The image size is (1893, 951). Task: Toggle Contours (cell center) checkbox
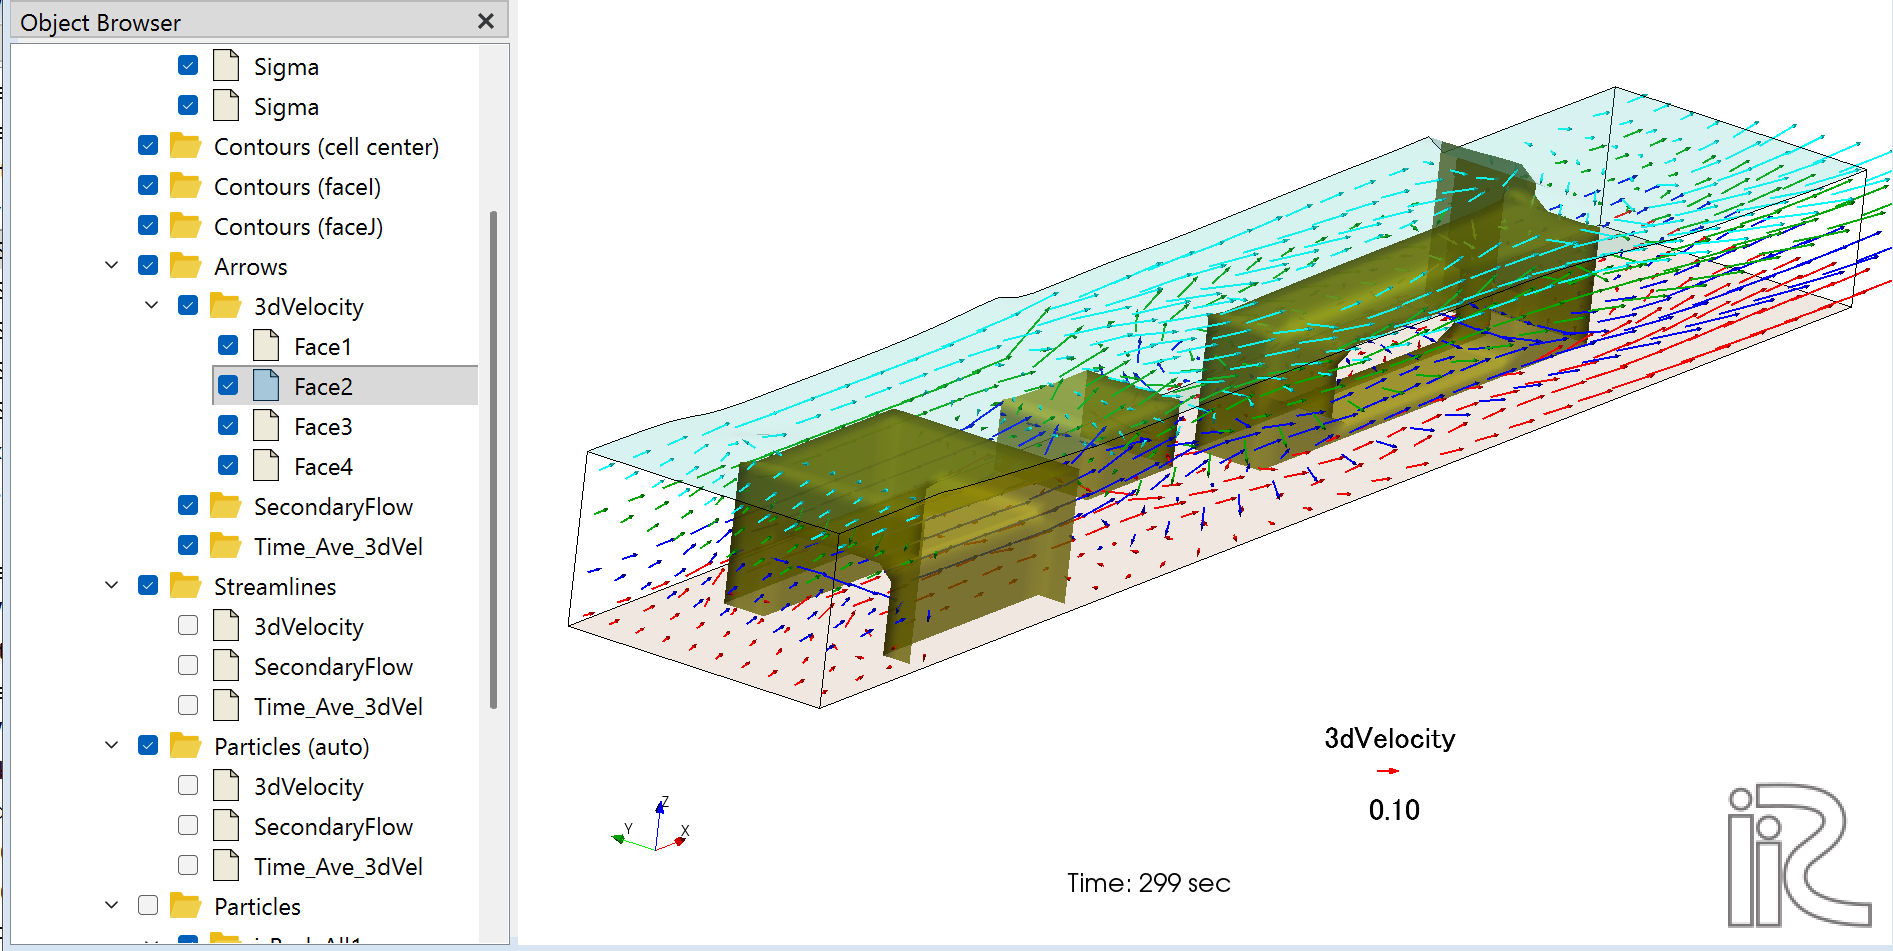tap(148, 145)
